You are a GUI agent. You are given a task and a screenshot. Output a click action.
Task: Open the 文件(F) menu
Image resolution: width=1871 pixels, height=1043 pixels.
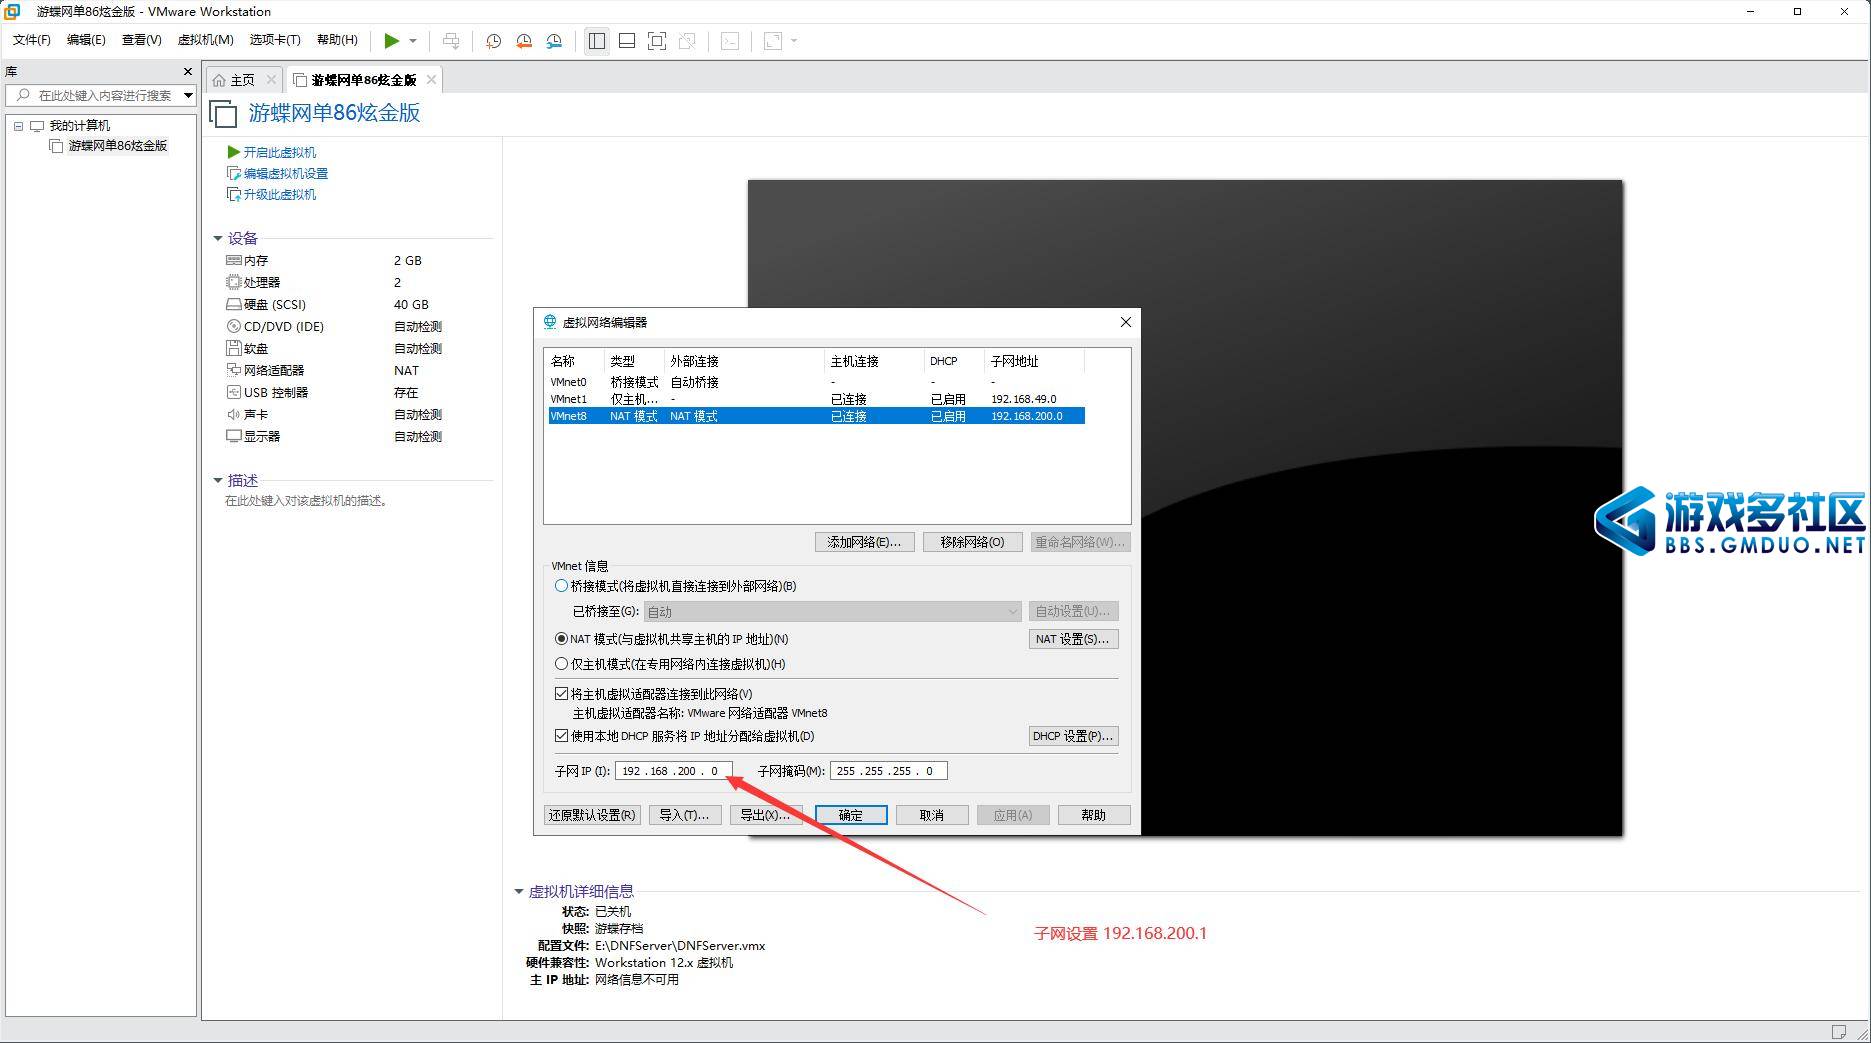point(32,40)
